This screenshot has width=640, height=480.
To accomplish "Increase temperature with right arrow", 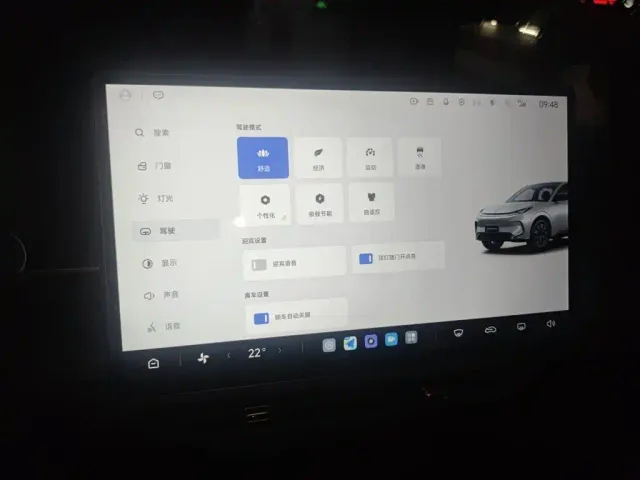I will coord(280,350).
